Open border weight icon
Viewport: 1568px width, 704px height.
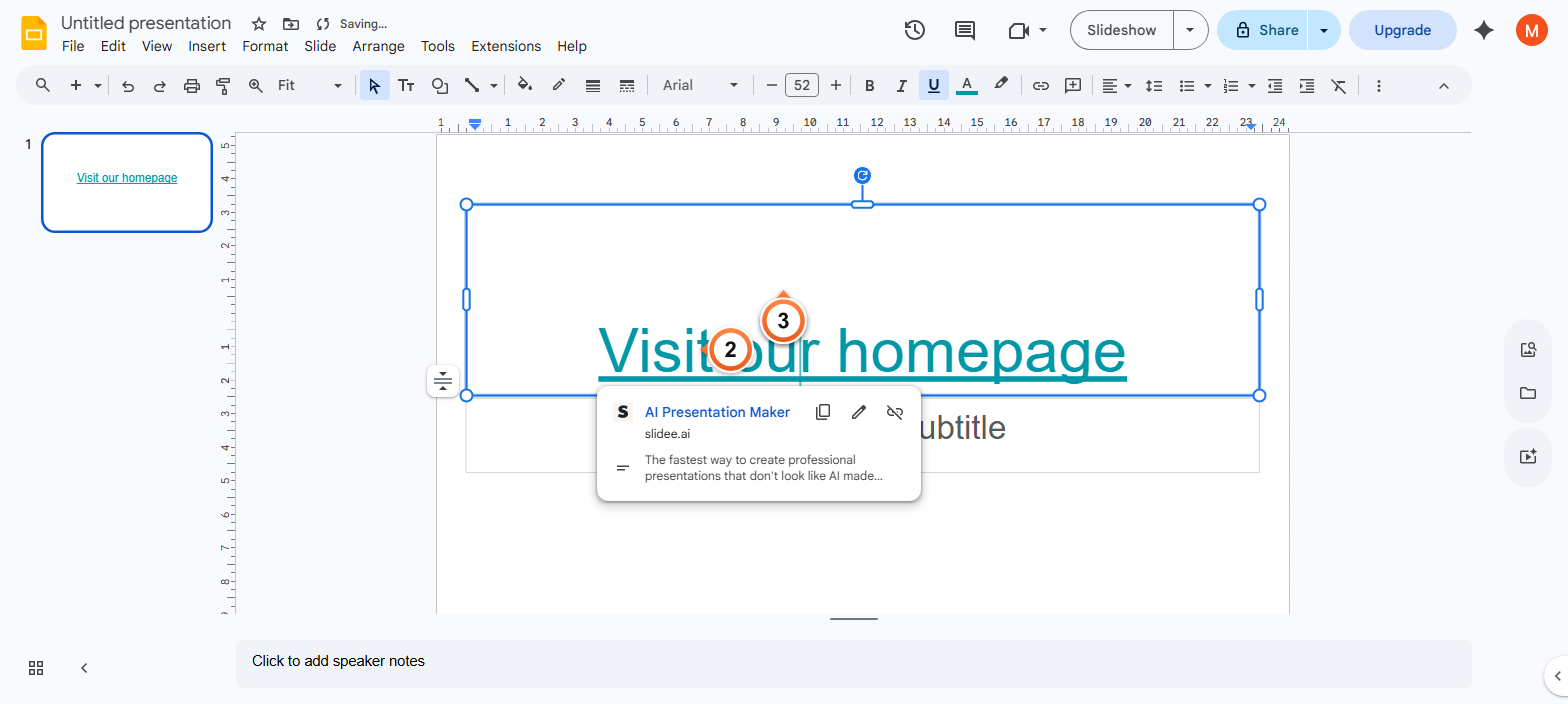593,86
